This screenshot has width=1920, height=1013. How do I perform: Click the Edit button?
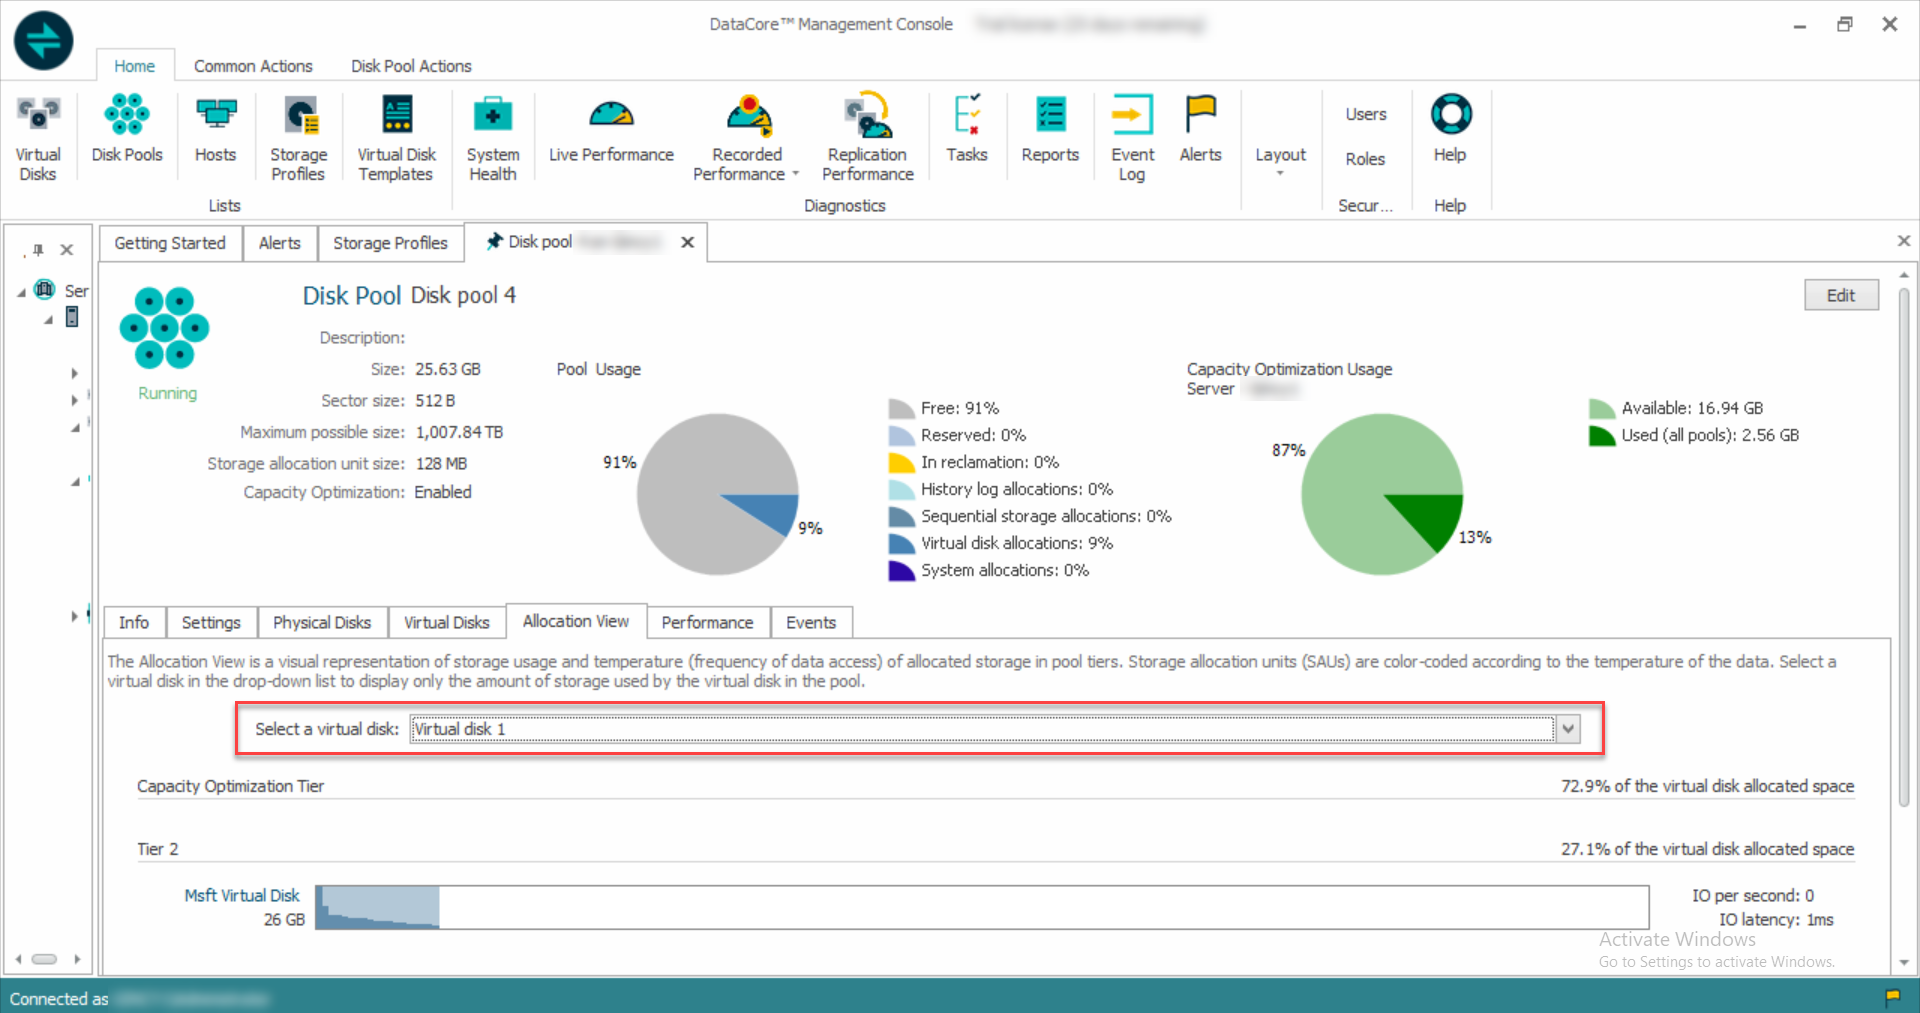tap(1841, 295)
